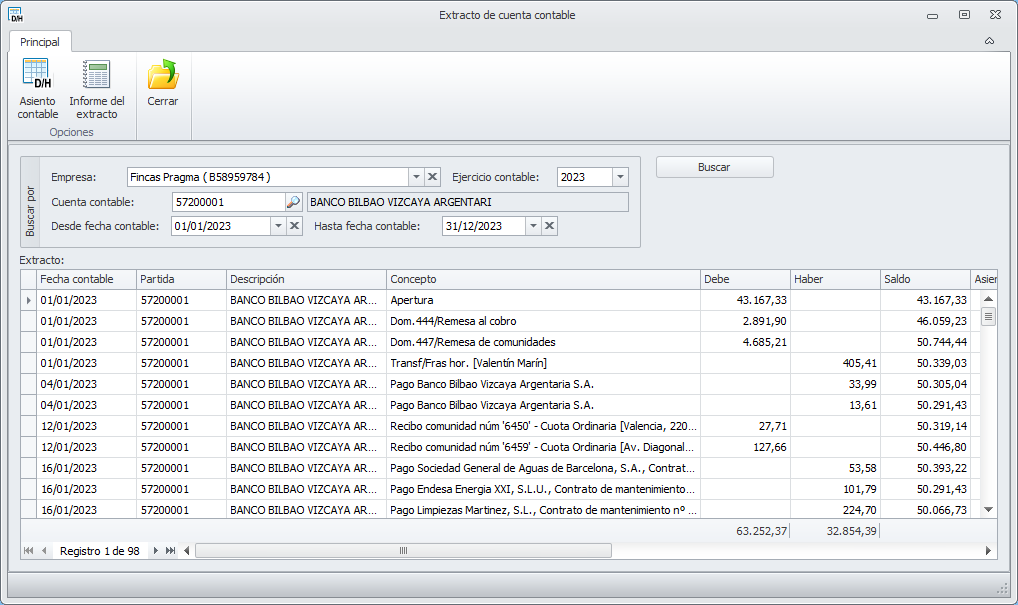Open the Ejercicio contable dropdown
1018x605 pixels.
tap(620, 177)
